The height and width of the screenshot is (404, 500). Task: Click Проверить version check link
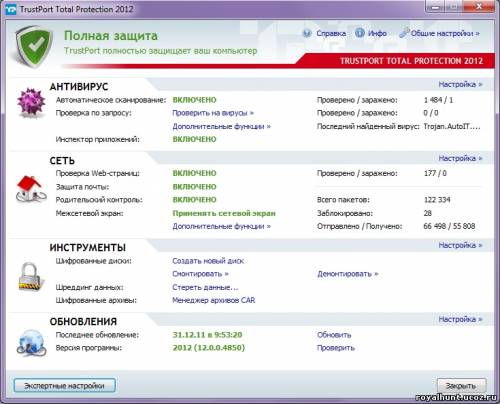336,348
